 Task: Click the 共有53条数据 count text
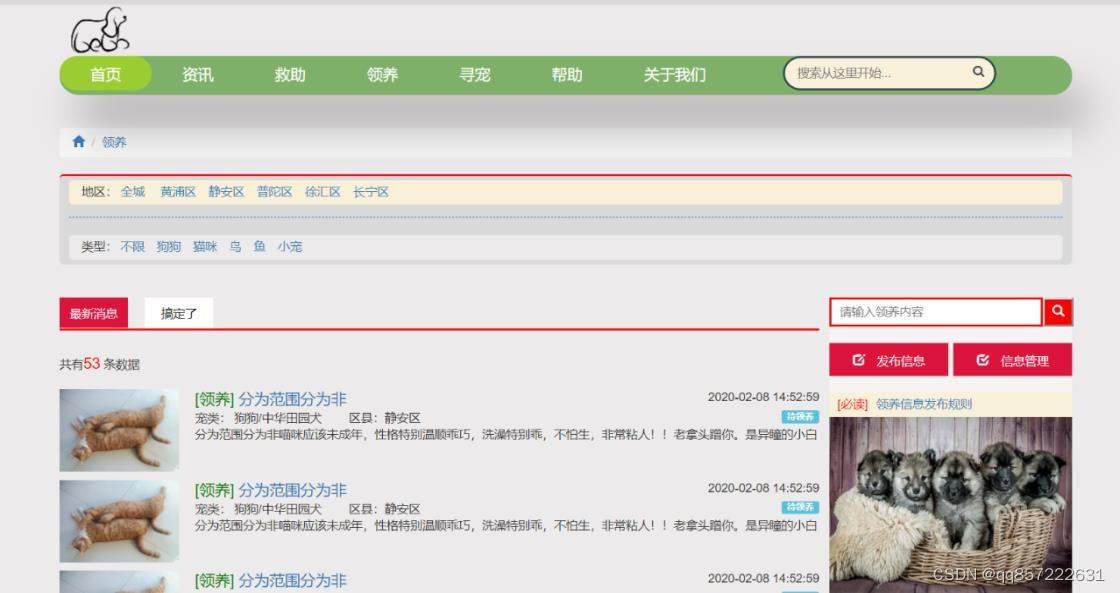99,364
